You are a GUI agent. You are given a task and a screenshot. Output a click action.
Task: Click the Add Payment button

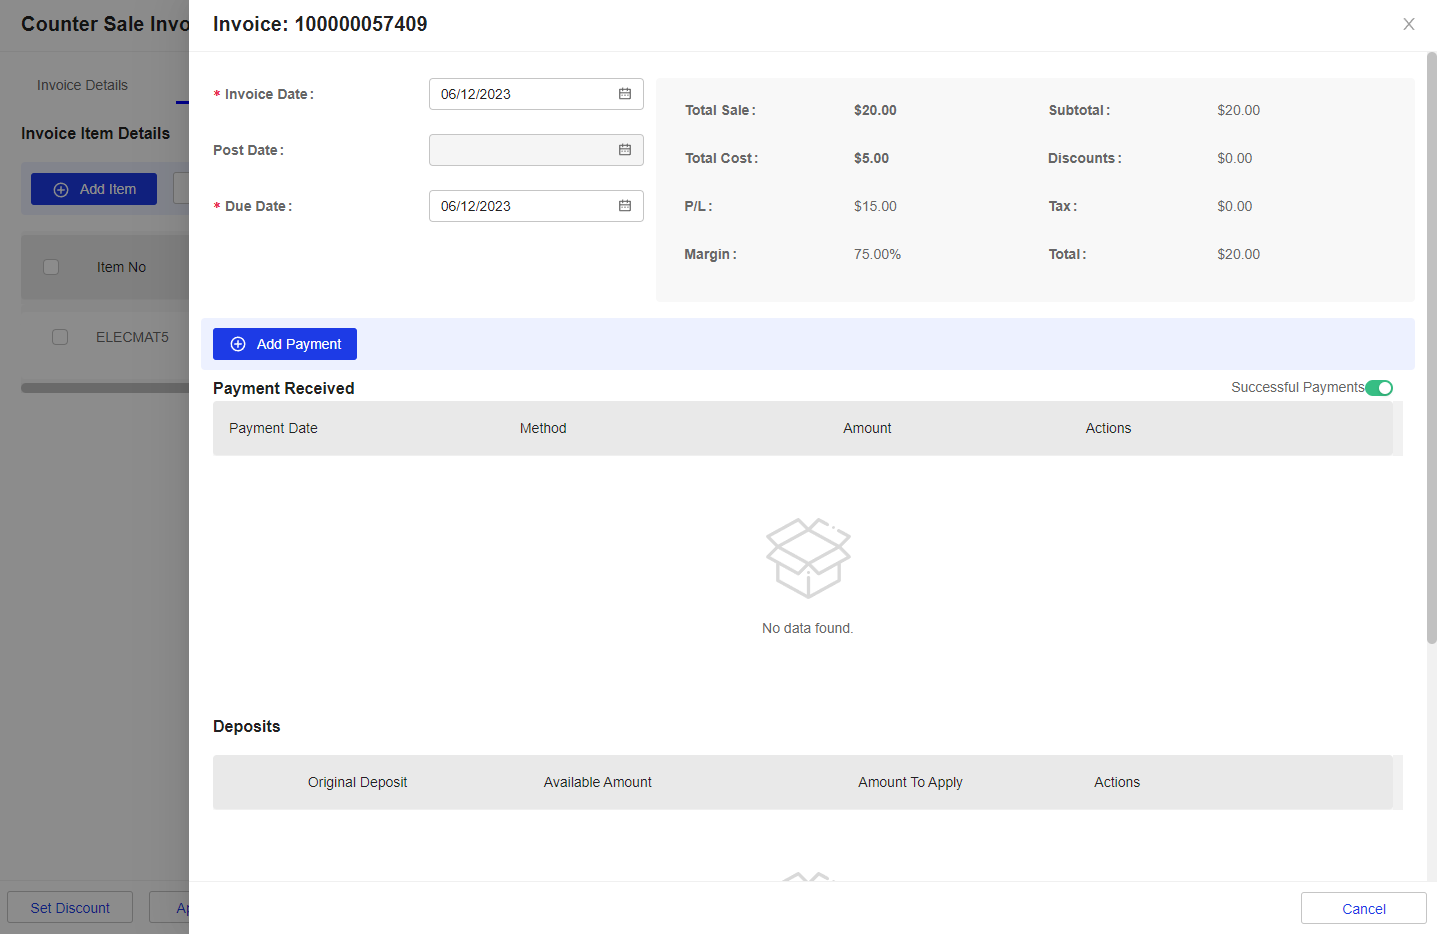(x=285, y=344)
